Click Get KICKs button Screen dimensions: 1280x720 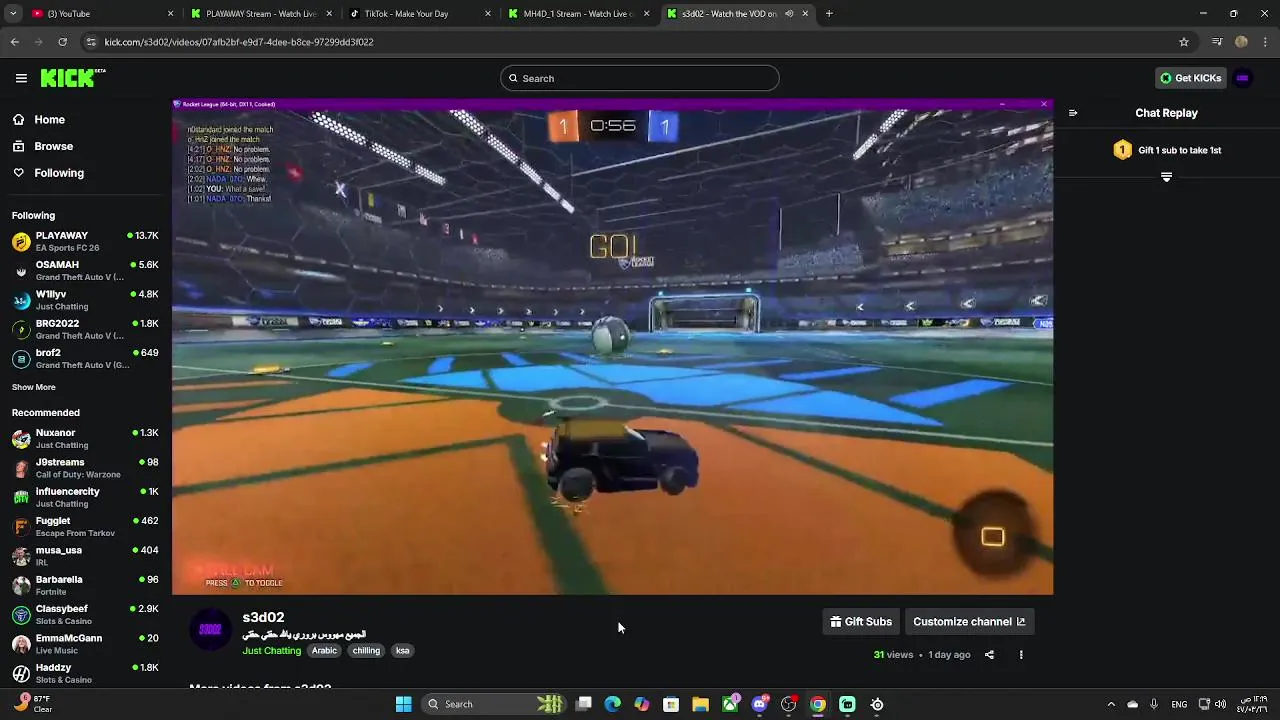[1190, 78]
